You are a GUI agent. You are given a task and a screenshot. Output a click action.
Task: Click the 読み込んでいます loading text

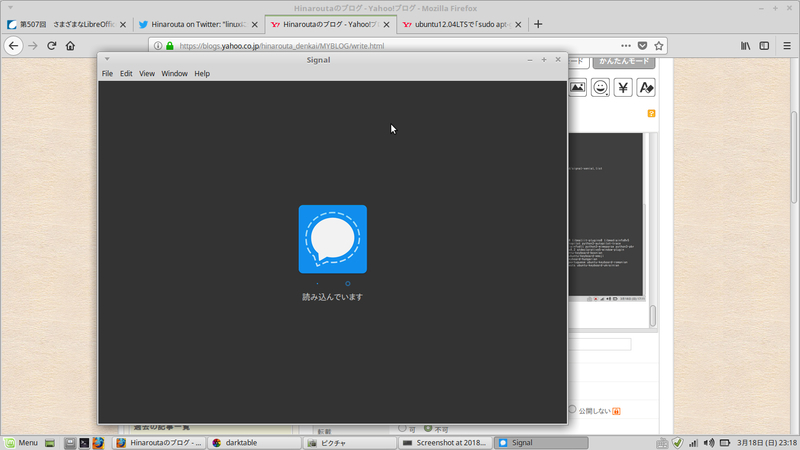point(333,297)
